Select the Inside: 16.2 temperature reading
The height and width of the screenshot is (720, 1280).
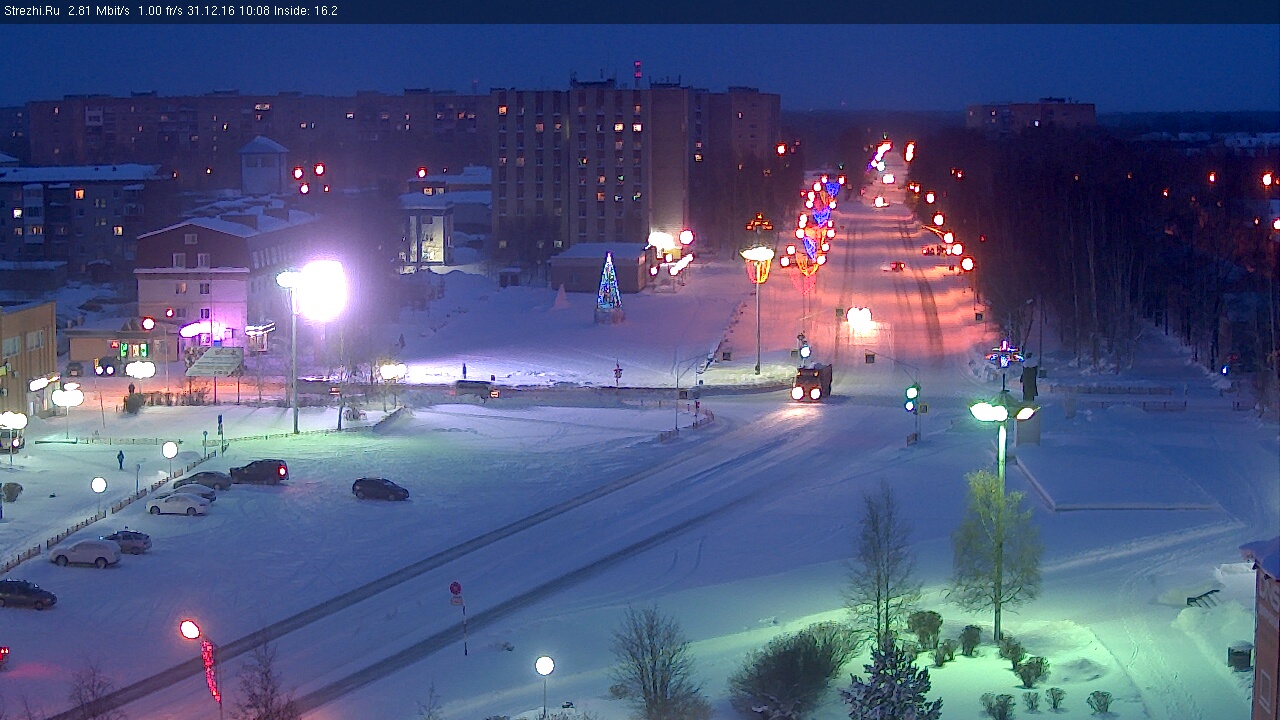point(305,11)
